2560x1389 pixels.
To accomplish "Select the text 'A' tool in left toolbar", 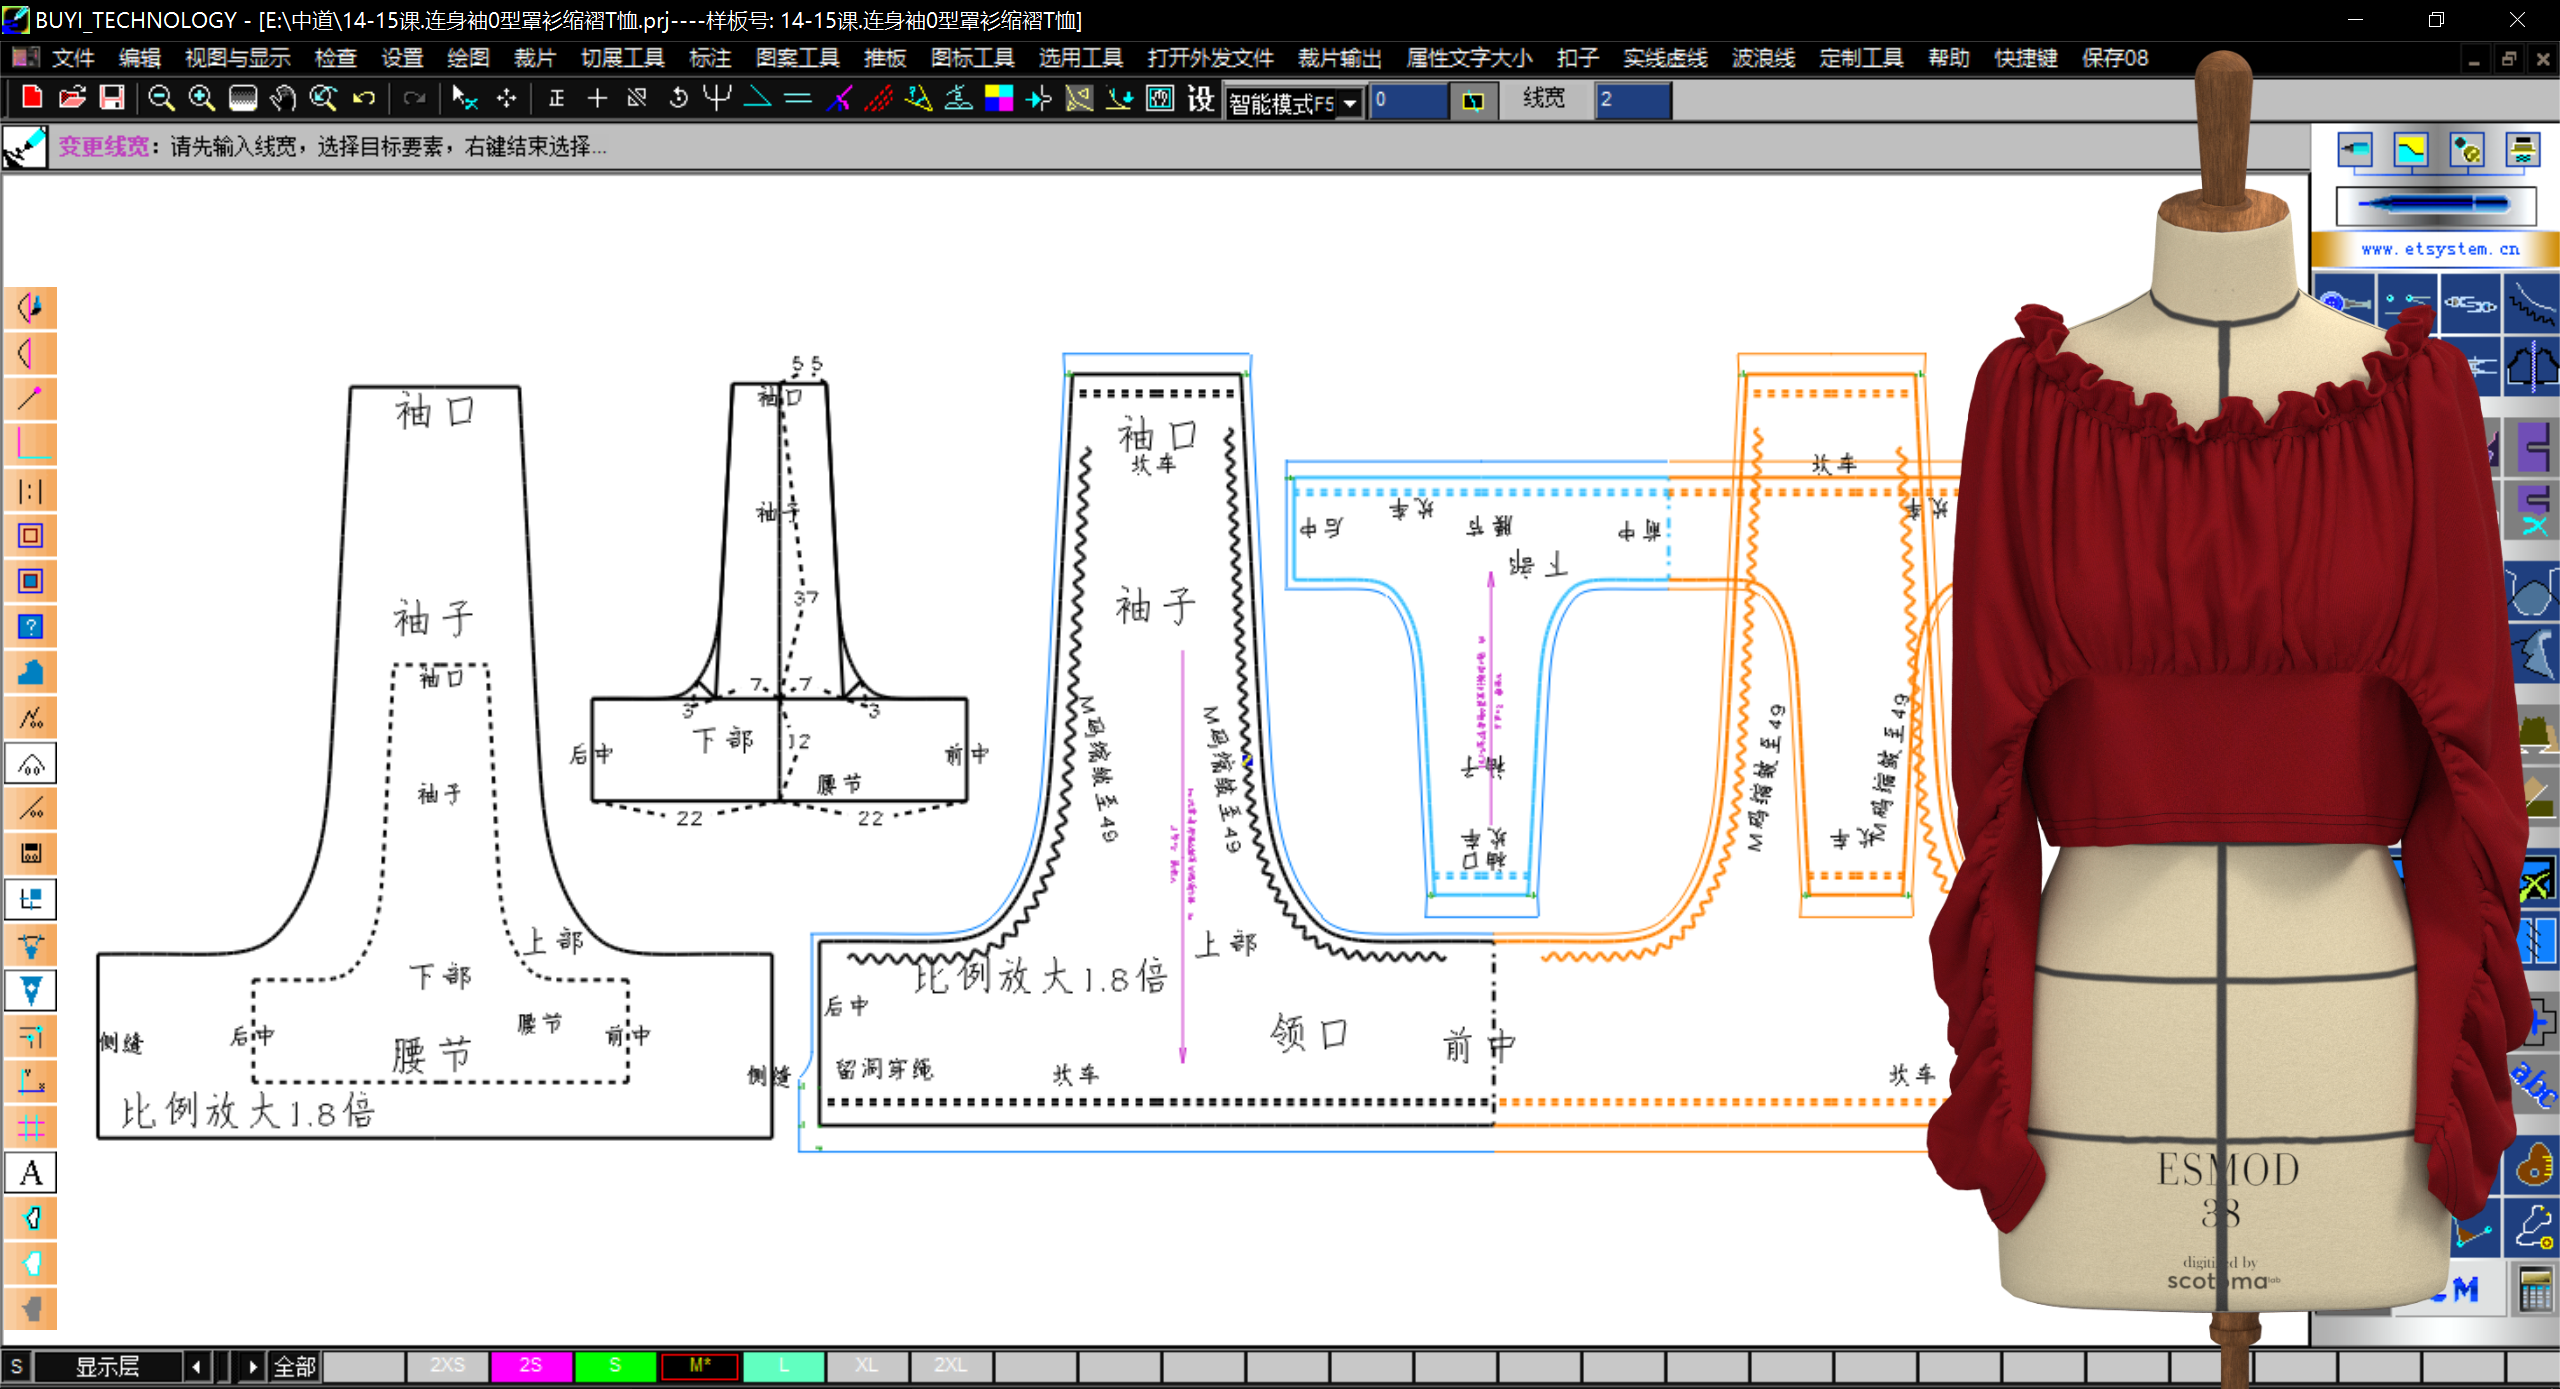I will (31, 1172).
